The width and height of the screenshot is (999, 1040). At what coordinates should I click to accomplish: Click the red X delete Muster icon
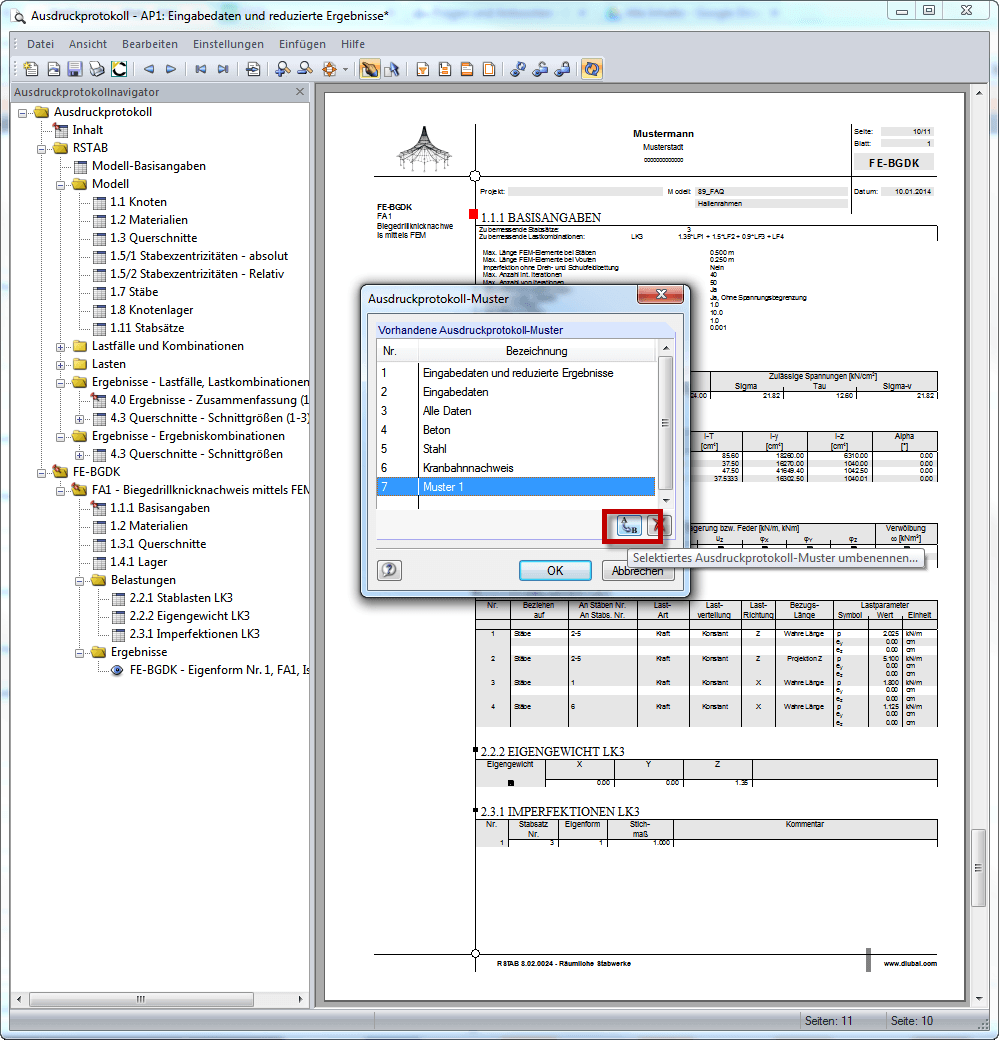pos(657,526)
